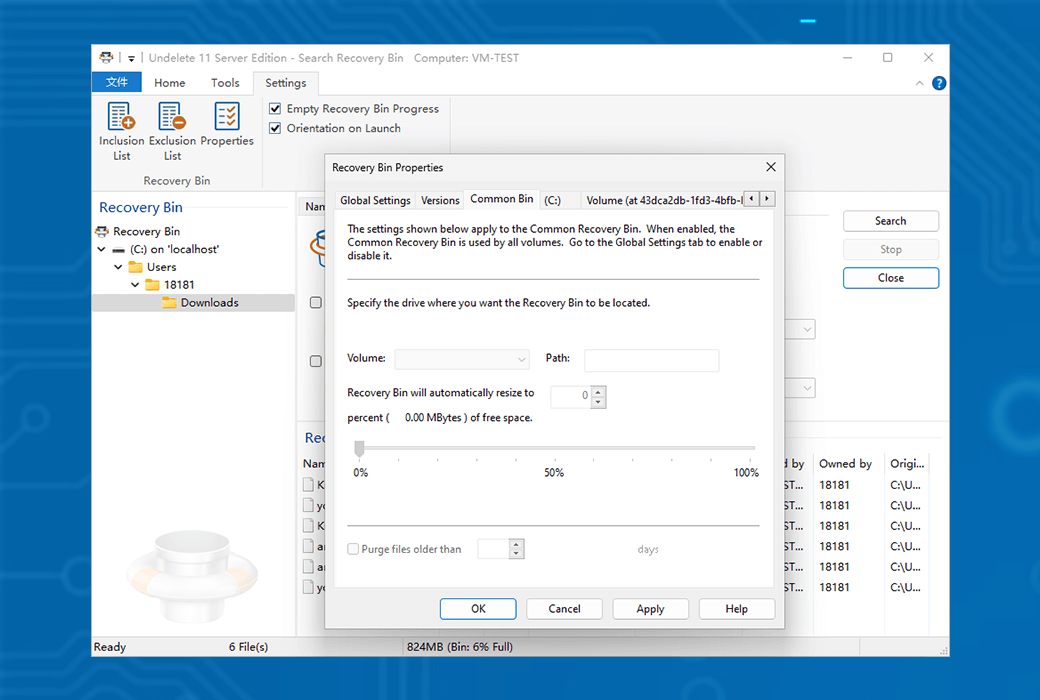Enable Purge files older than checkbox

pos(353,549)
